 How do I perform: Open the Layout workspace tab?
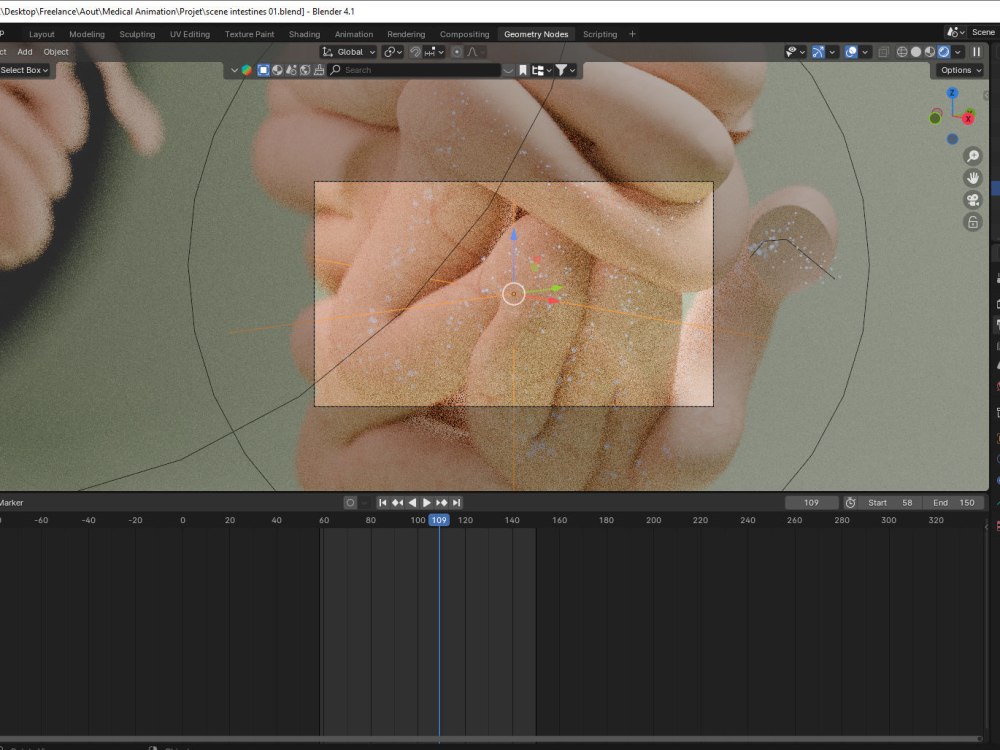[41, 34]
